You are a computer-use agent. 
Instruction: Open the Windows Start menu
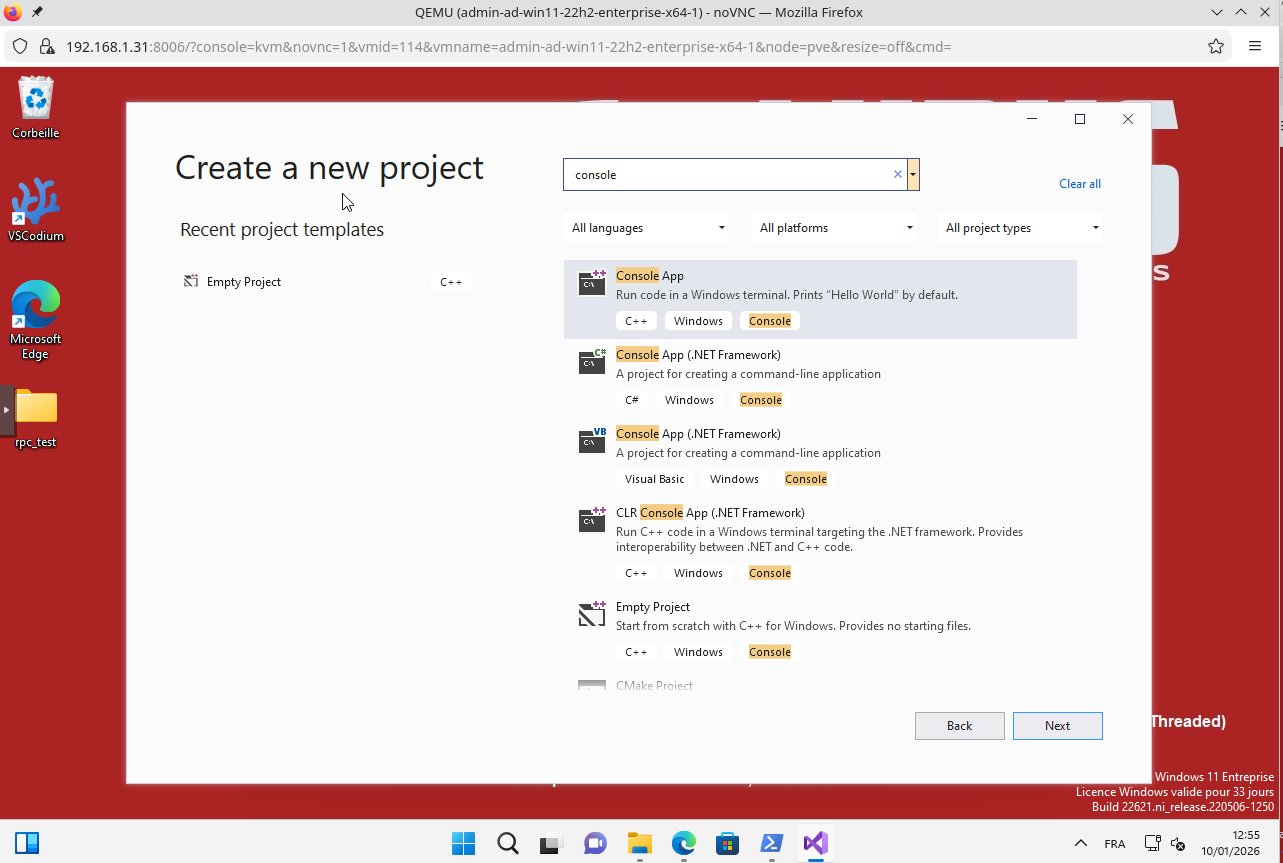tap(463, 843)
